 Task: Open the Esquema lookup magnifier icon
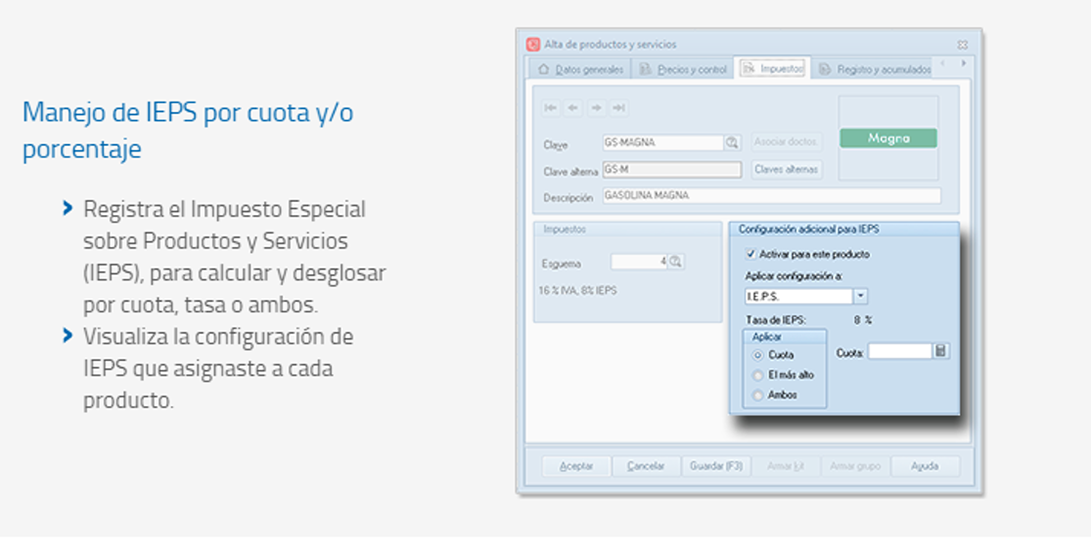click(x=676, y=262)
